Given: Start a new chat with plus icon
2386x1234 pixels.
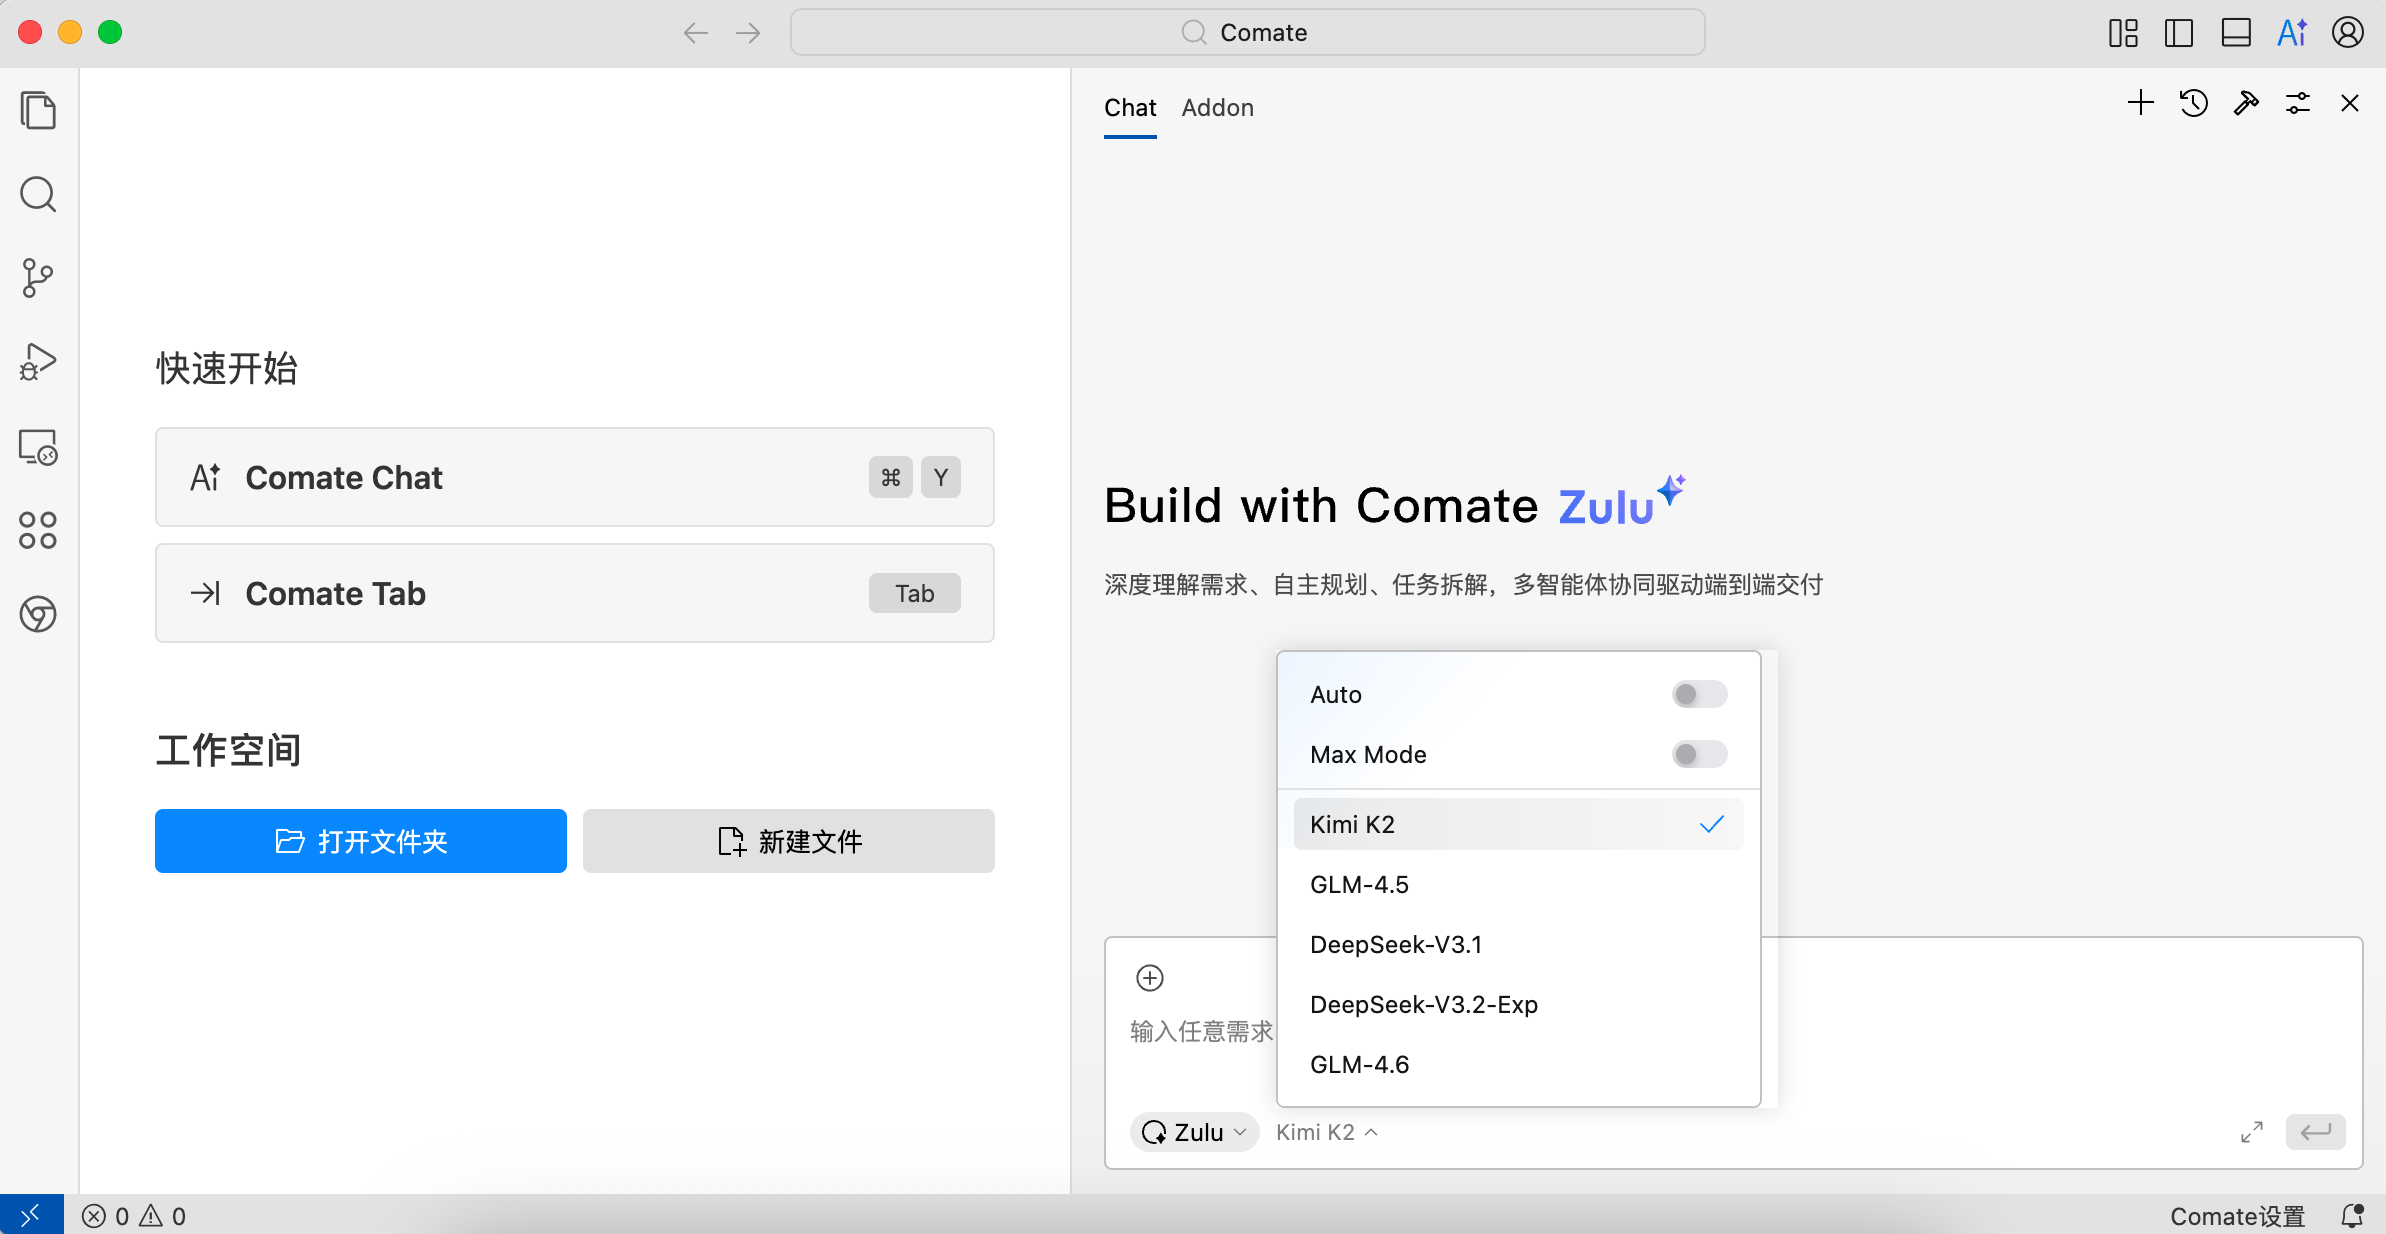Looking at the screenshot, I should click(x=2141, y=103).
